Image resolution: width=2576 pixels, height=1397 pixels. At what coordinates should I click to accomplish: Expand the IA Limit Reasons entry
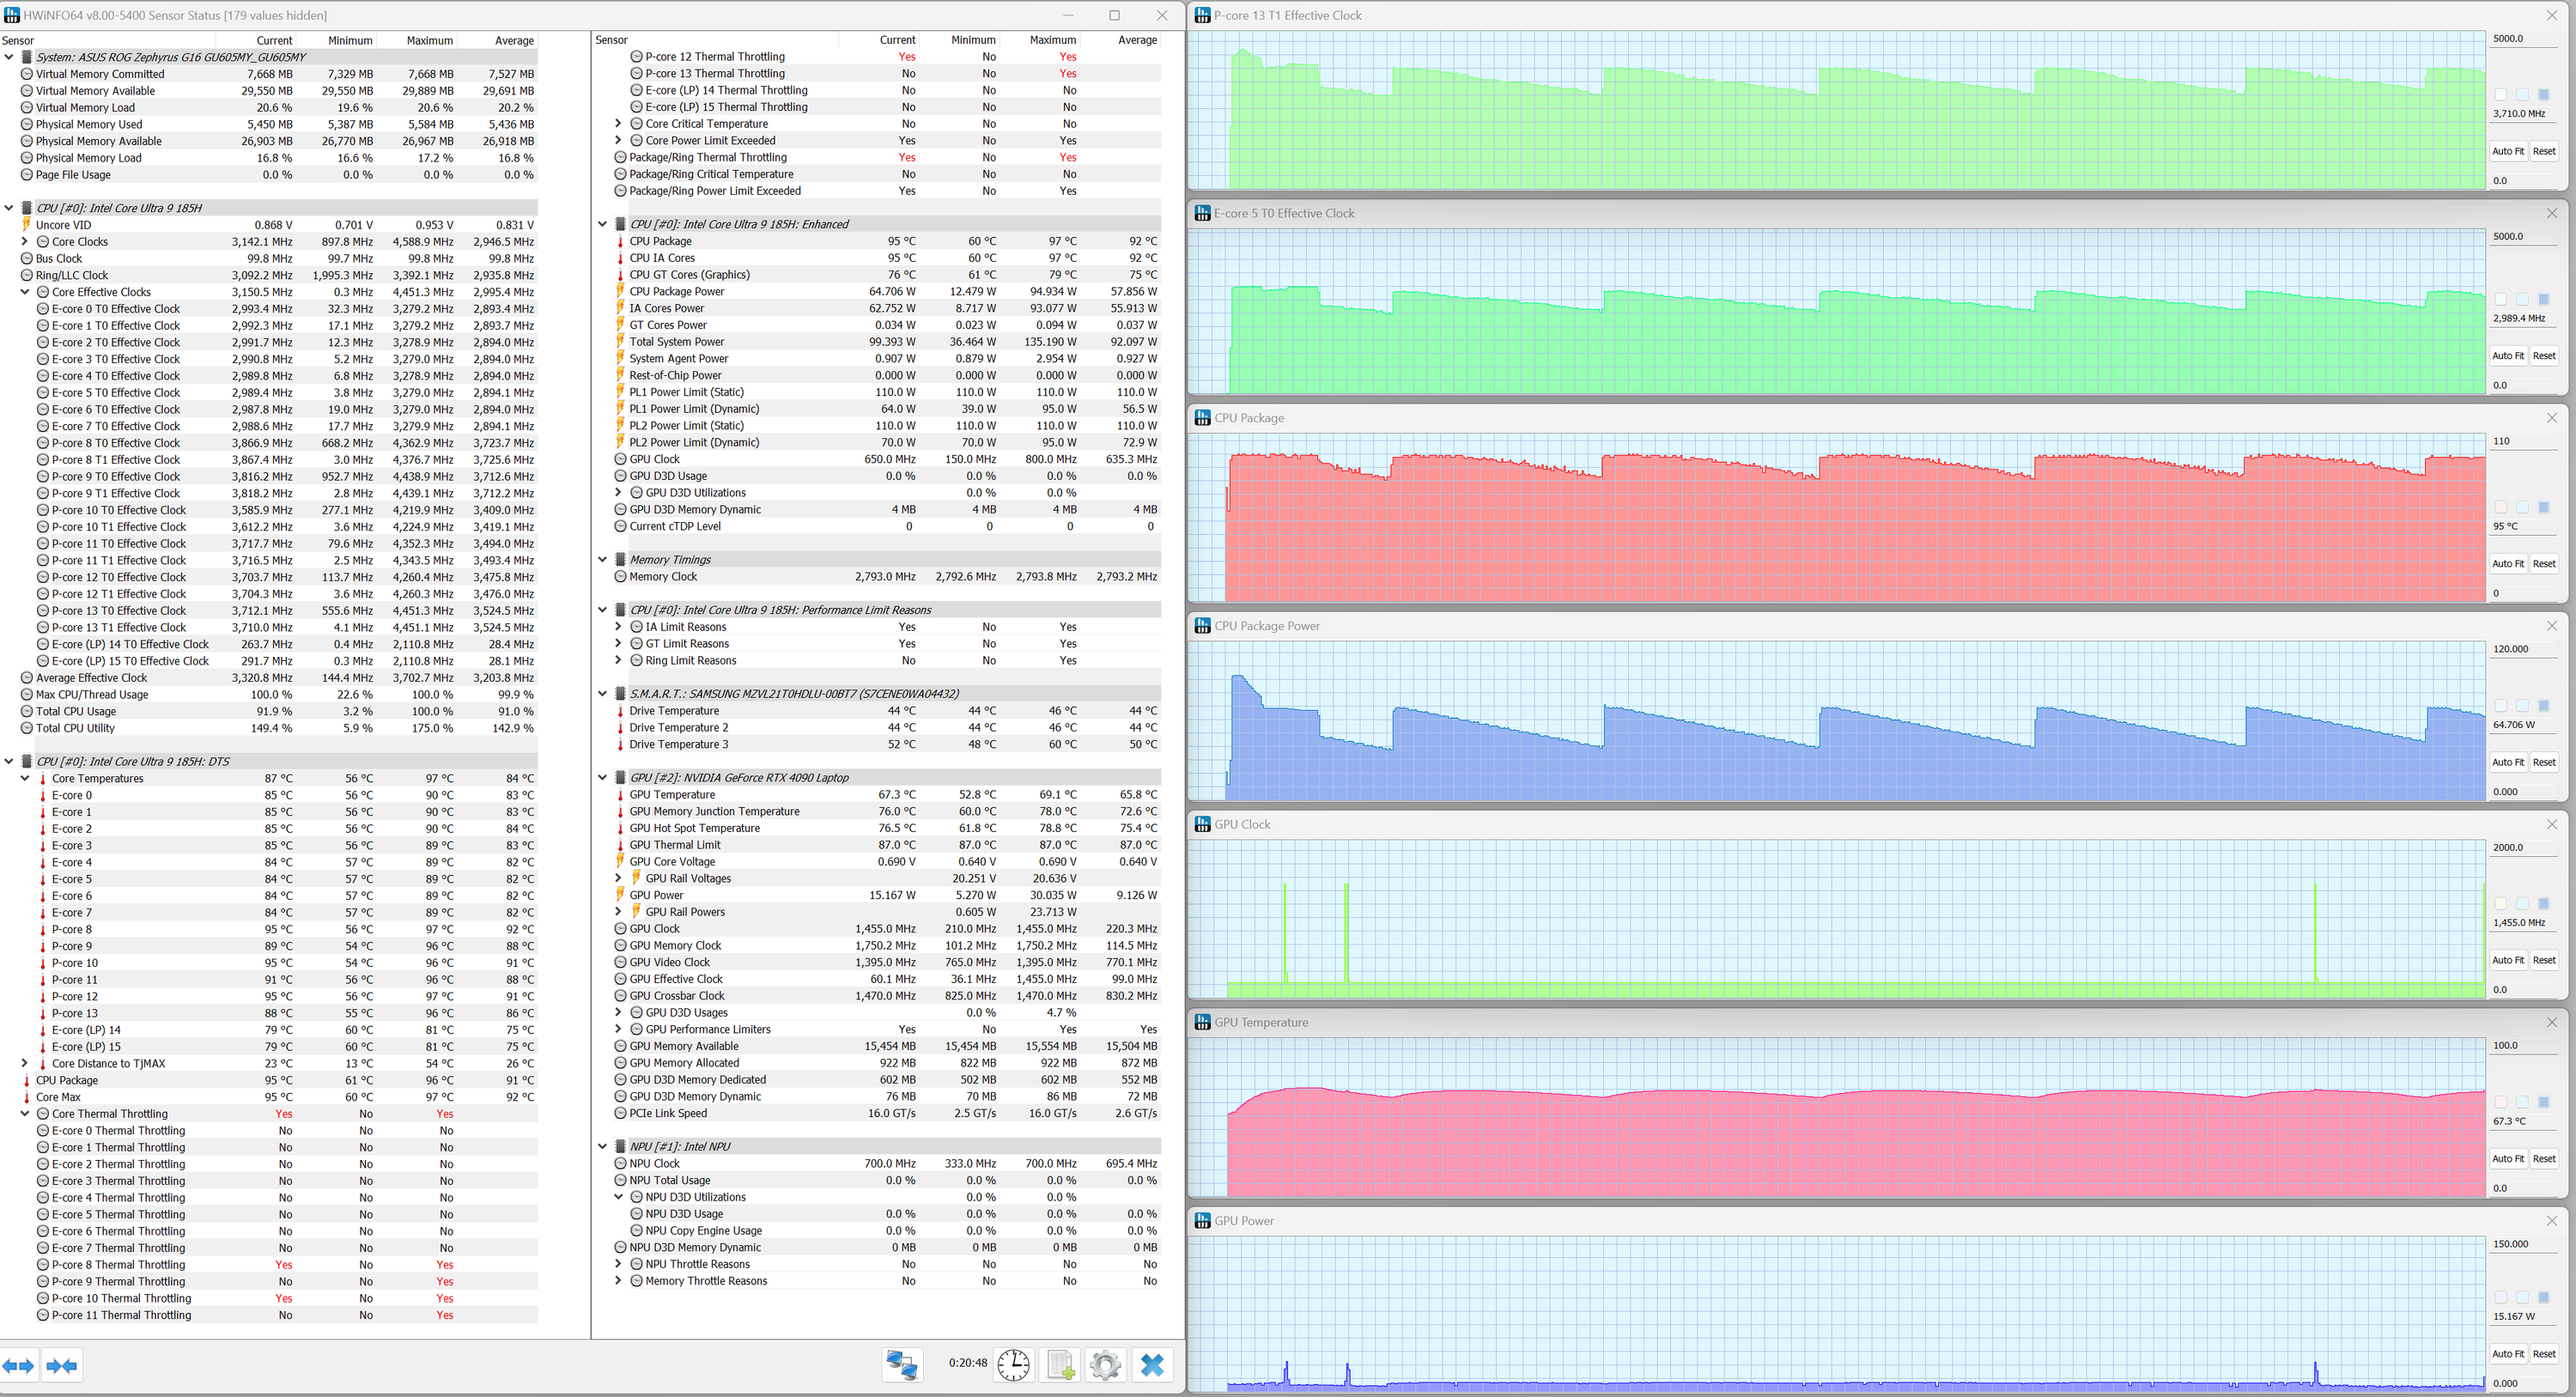pyautogui.click(x=618, y=627)
